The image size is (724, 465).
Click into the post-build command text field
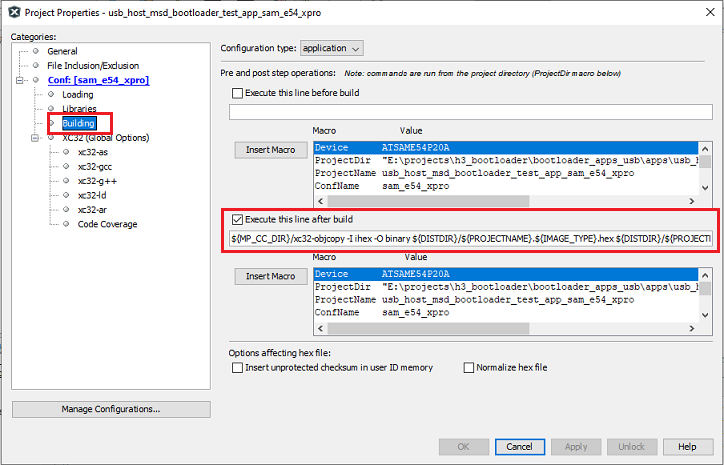[x=470, y=240]
